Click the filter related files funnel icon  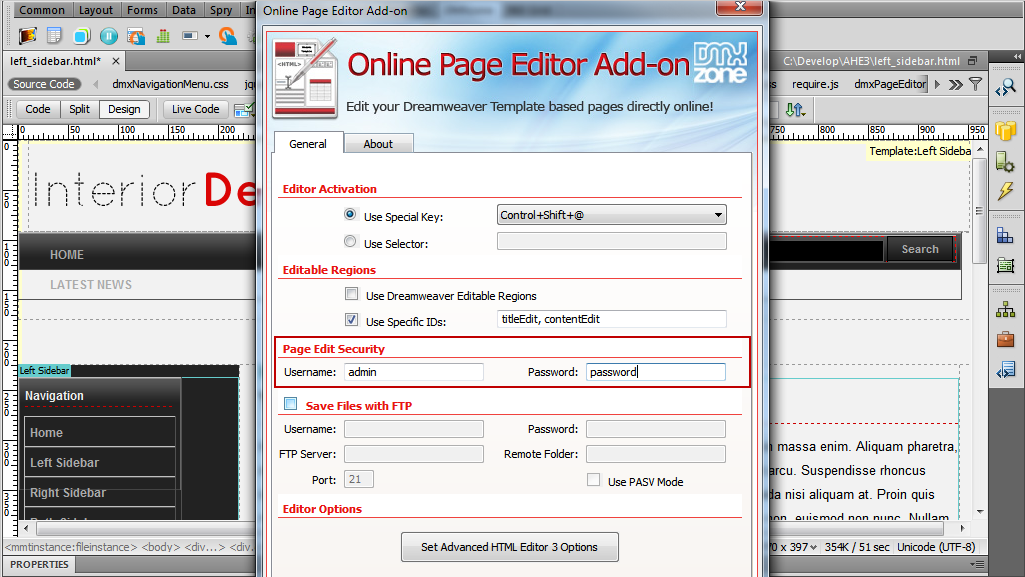[x=975, y=84]
